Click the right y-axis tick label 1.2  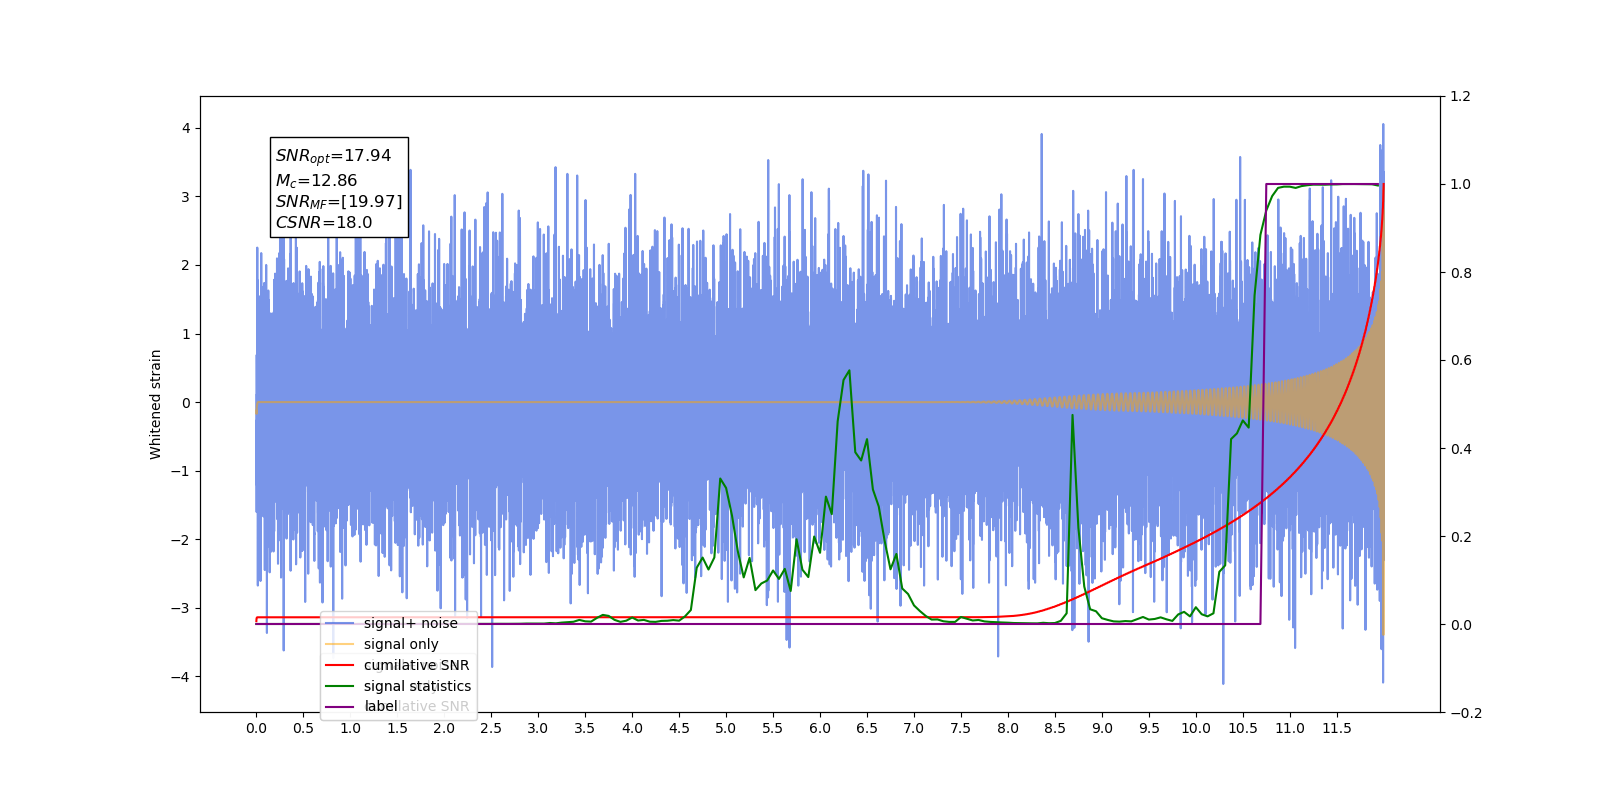1460,97
